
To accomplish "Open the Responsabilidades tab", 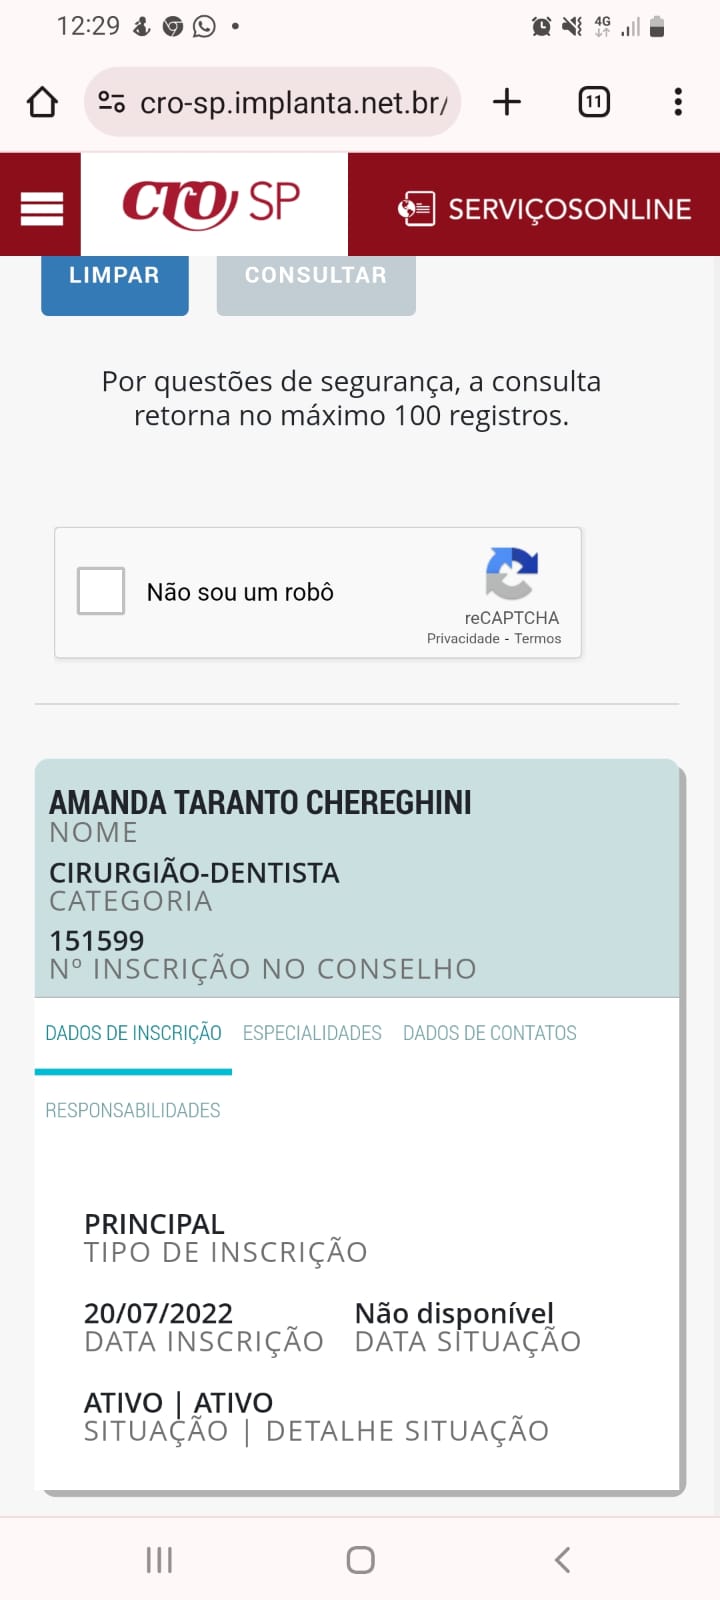I will [x=133, y=1110].
